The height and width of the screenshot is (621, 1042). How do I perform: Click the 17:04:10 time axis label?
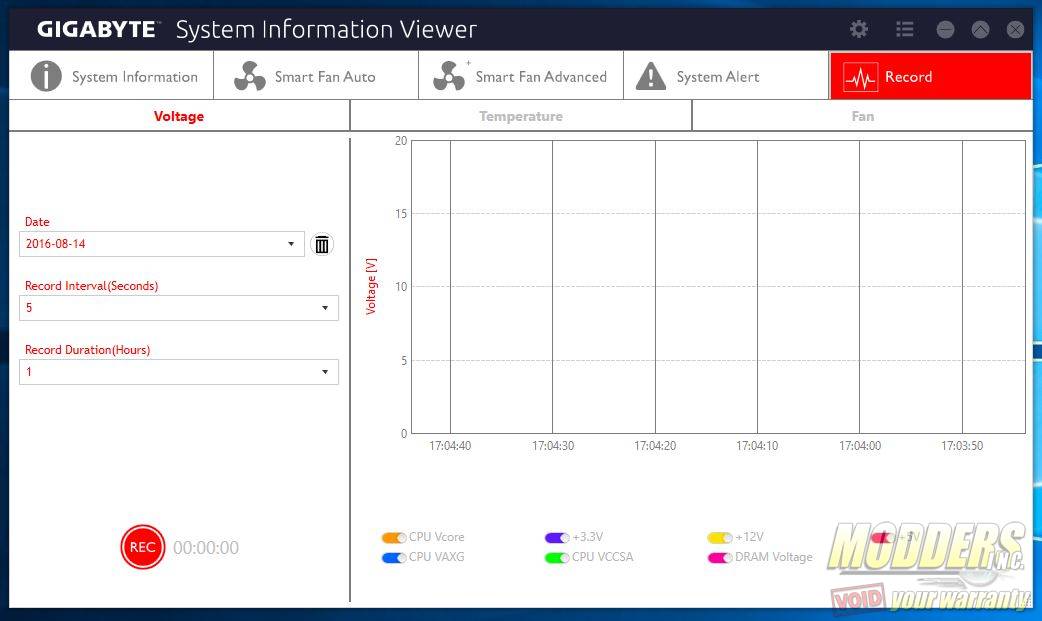[x=757, y=445]
